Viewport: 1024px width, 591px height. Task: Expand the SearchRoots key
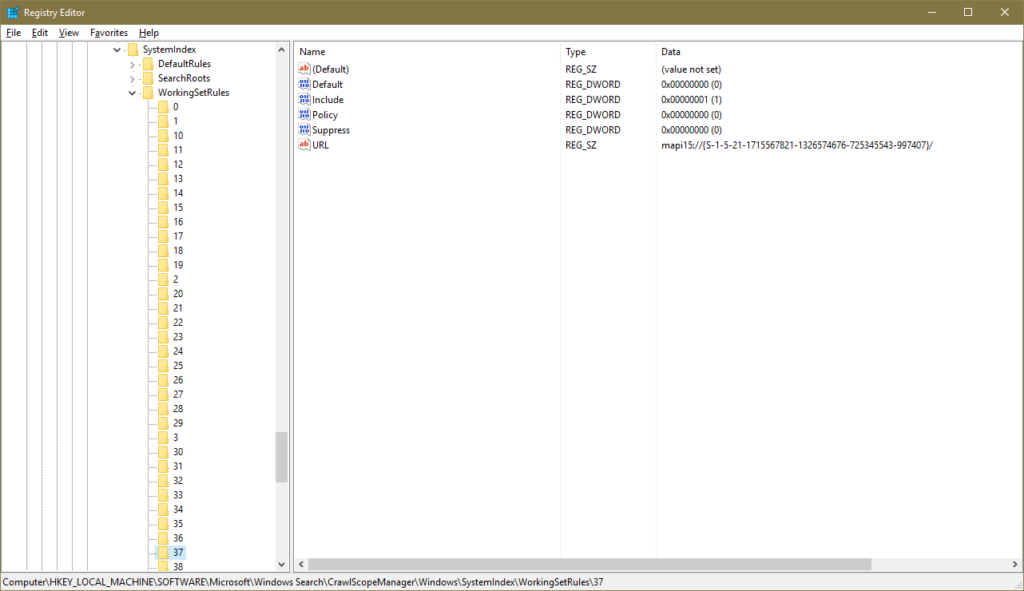click(x=131, y=78)
